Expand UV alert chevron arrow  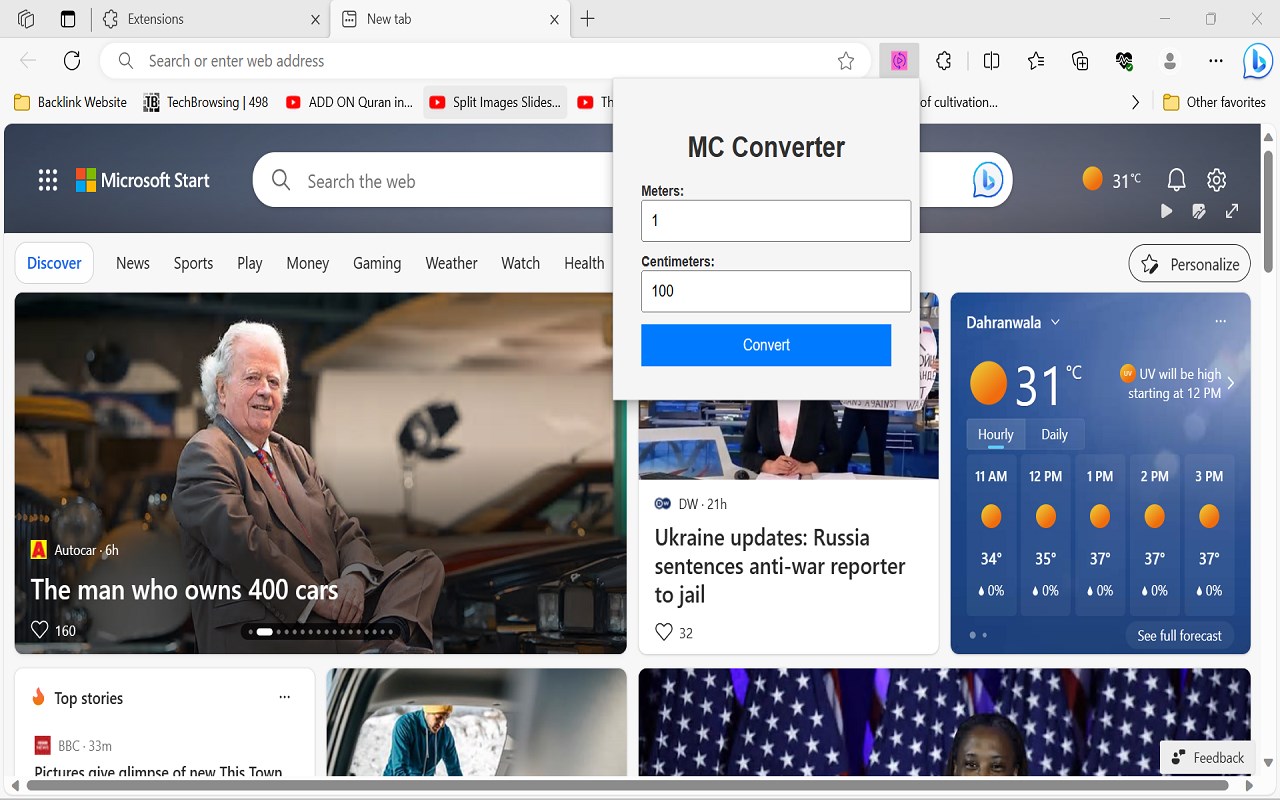pyautogui.click(x=1231, y=383)
